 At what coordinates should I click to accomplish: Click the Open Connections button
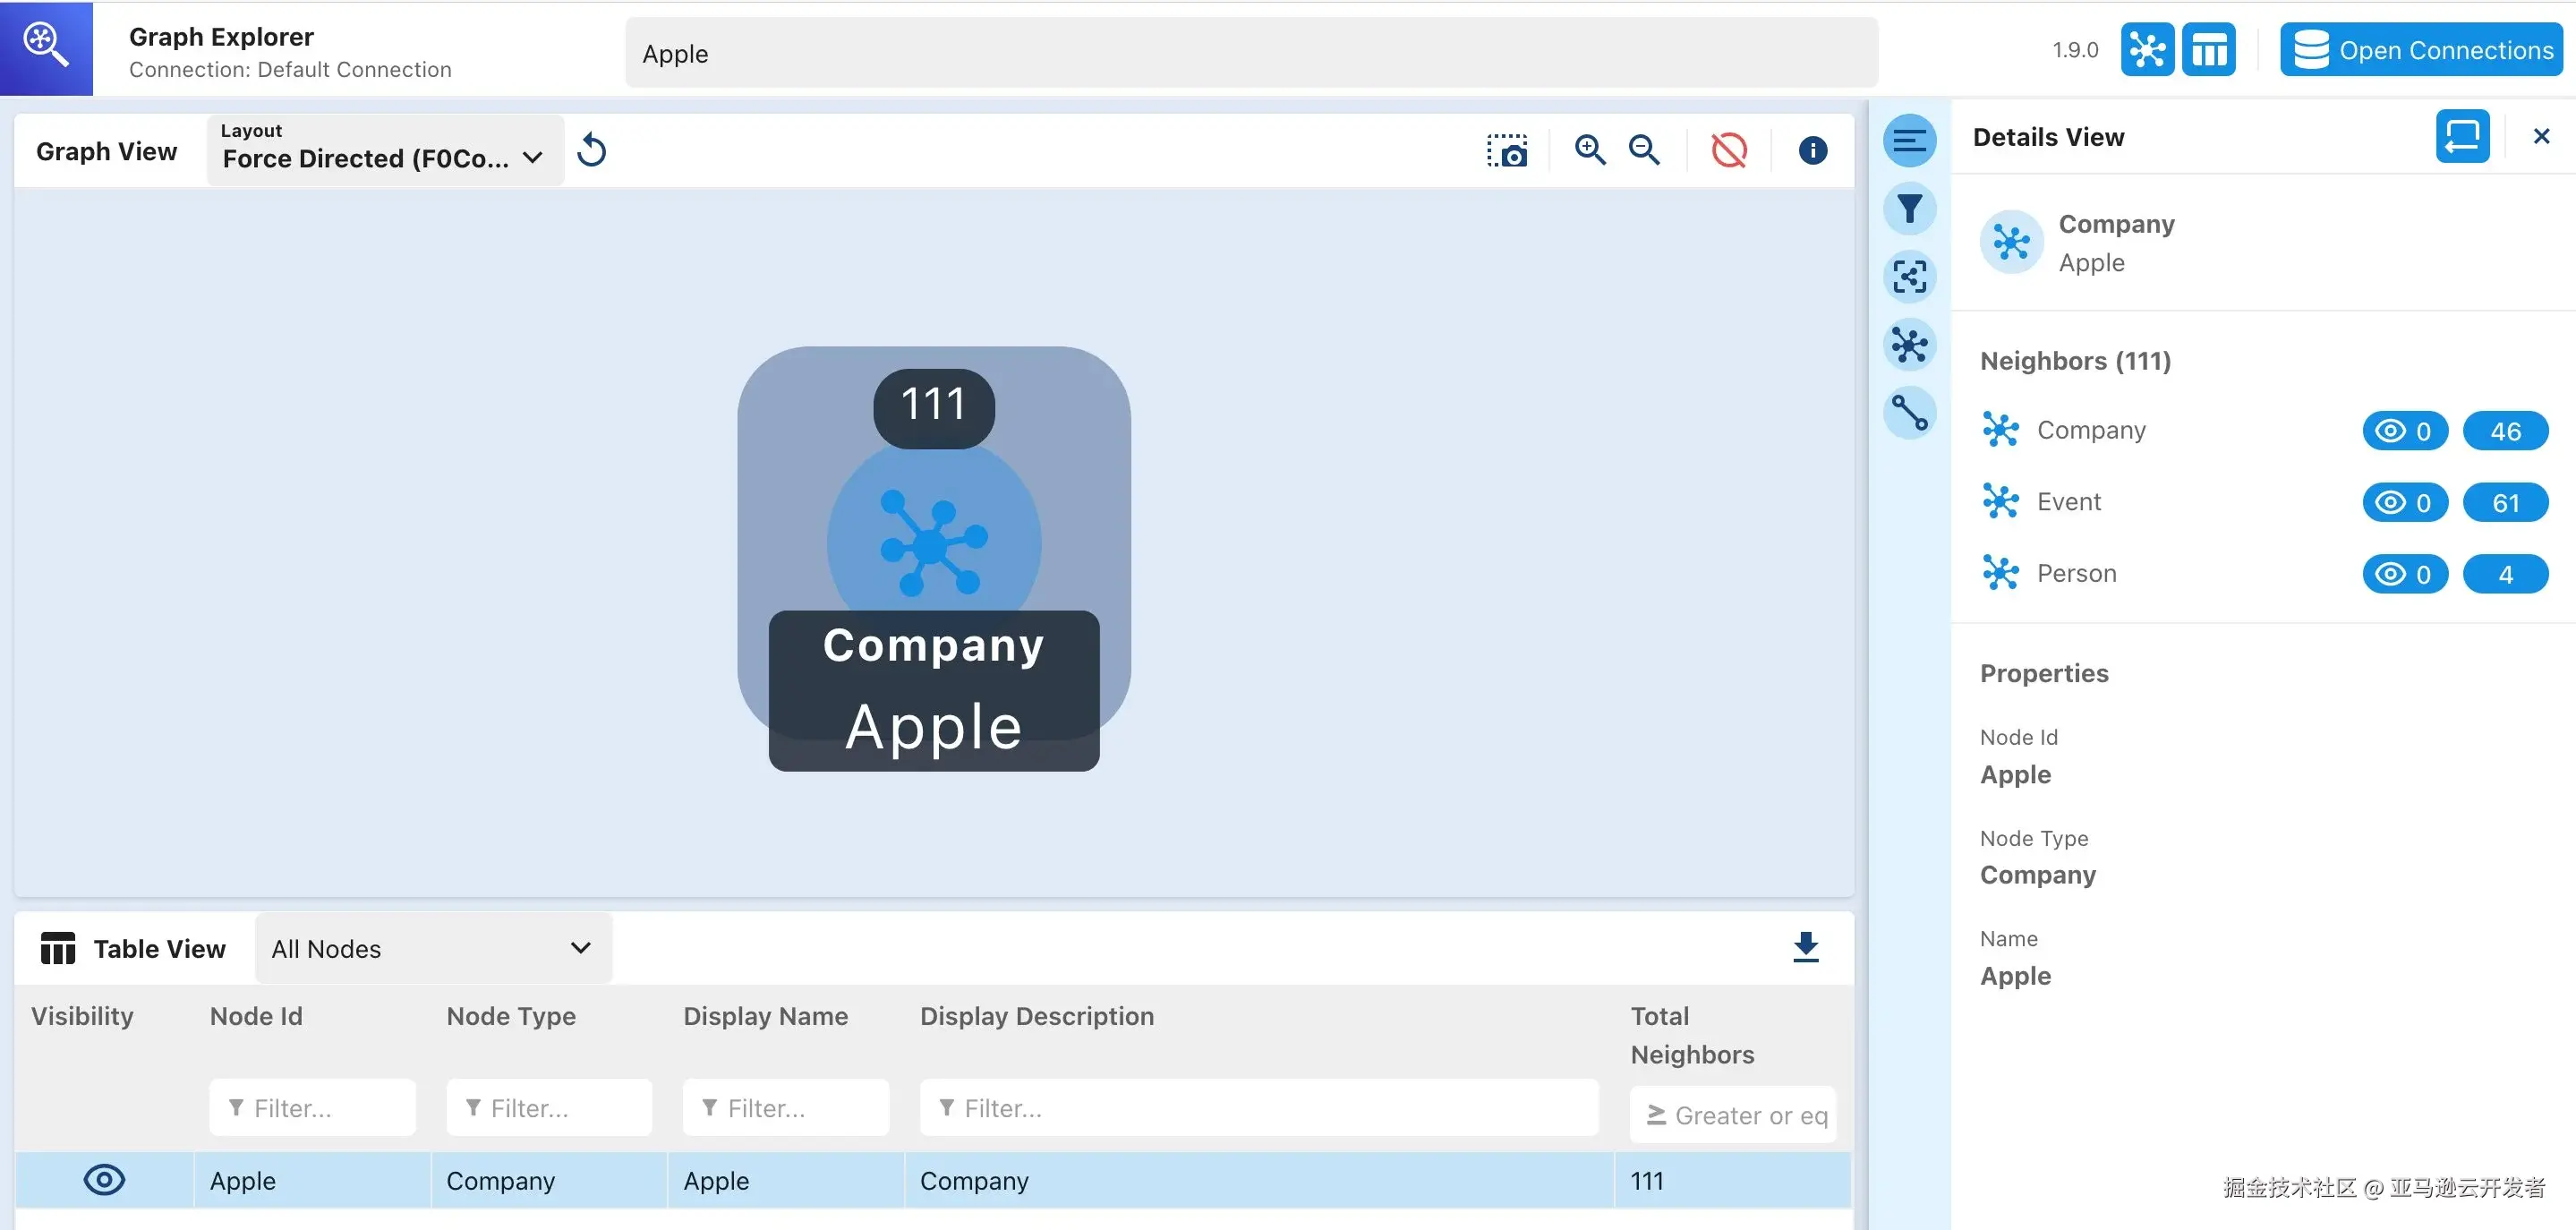[2421, 50]
